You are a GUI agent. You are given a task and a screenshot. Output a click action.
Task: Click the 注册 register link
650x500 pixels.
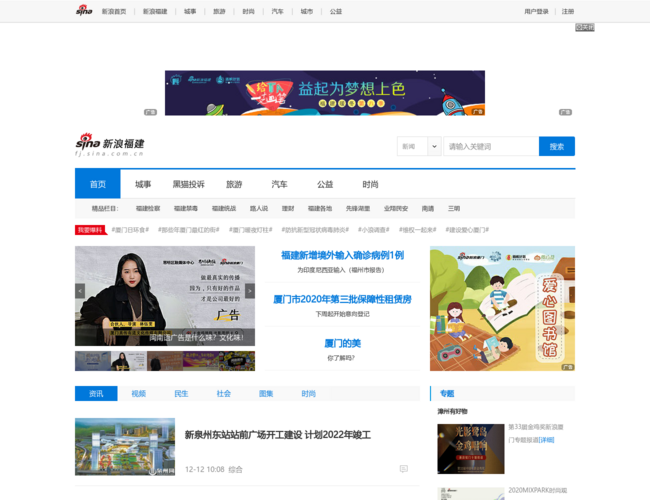point(568,12)
